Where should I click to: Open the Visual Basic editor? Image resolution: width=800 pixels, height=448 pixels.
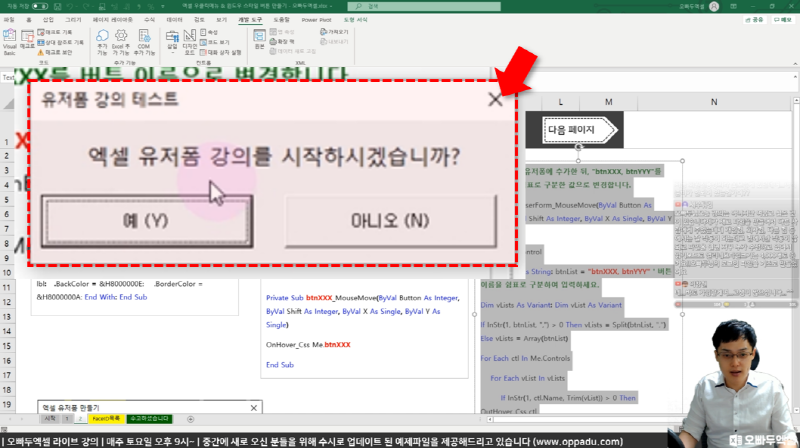9,40
